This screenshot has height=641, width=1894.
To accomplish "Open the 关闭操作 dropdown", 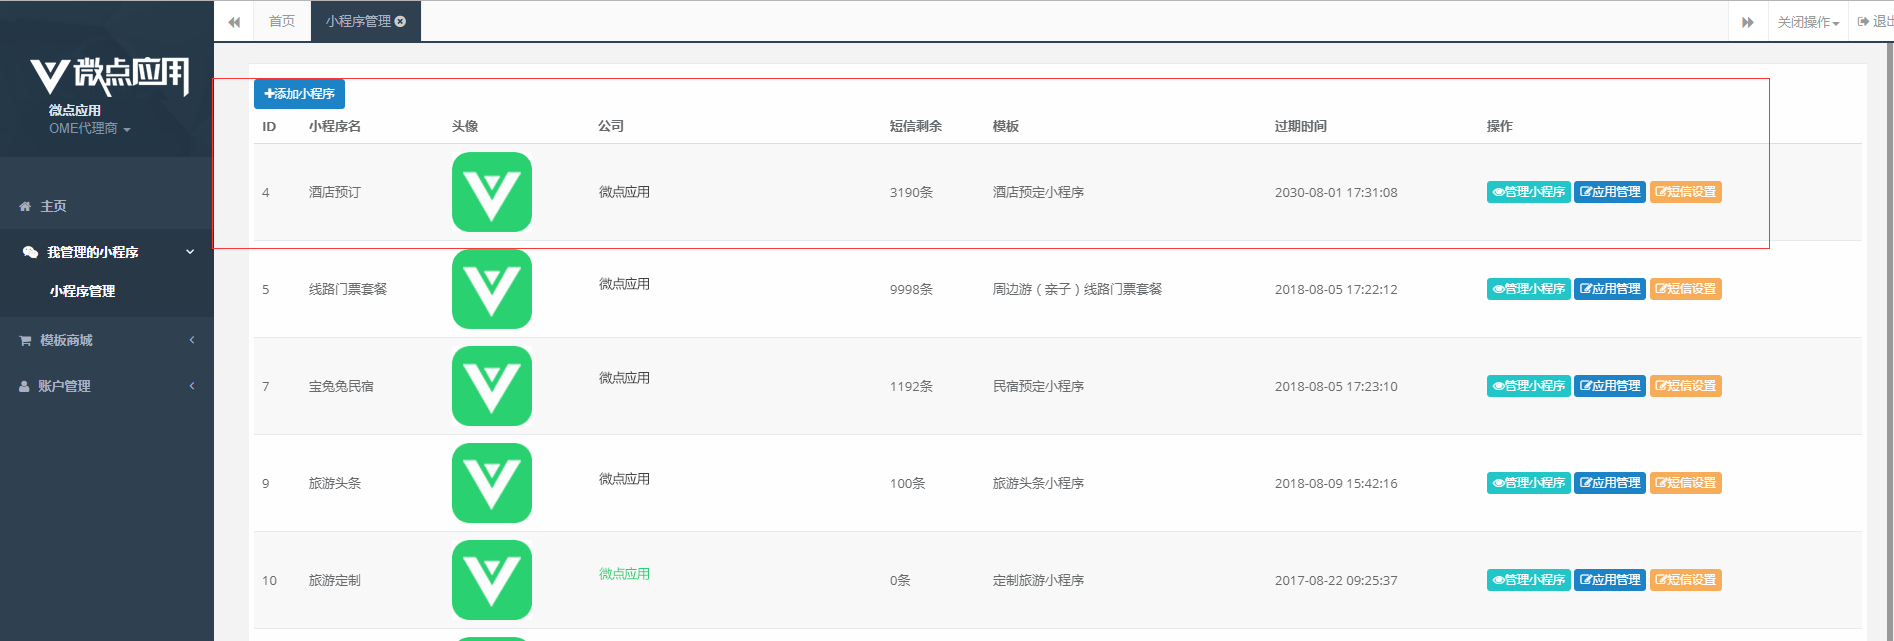I will 1808,22.
